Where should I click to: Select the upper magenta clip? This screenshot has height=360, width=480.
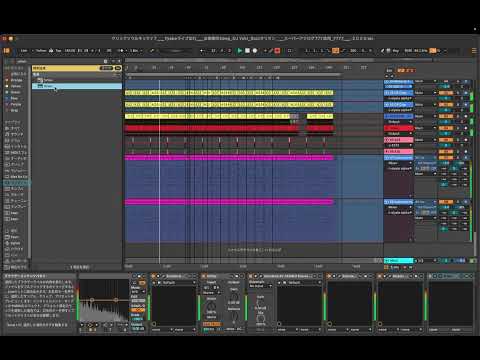[229, 158]
